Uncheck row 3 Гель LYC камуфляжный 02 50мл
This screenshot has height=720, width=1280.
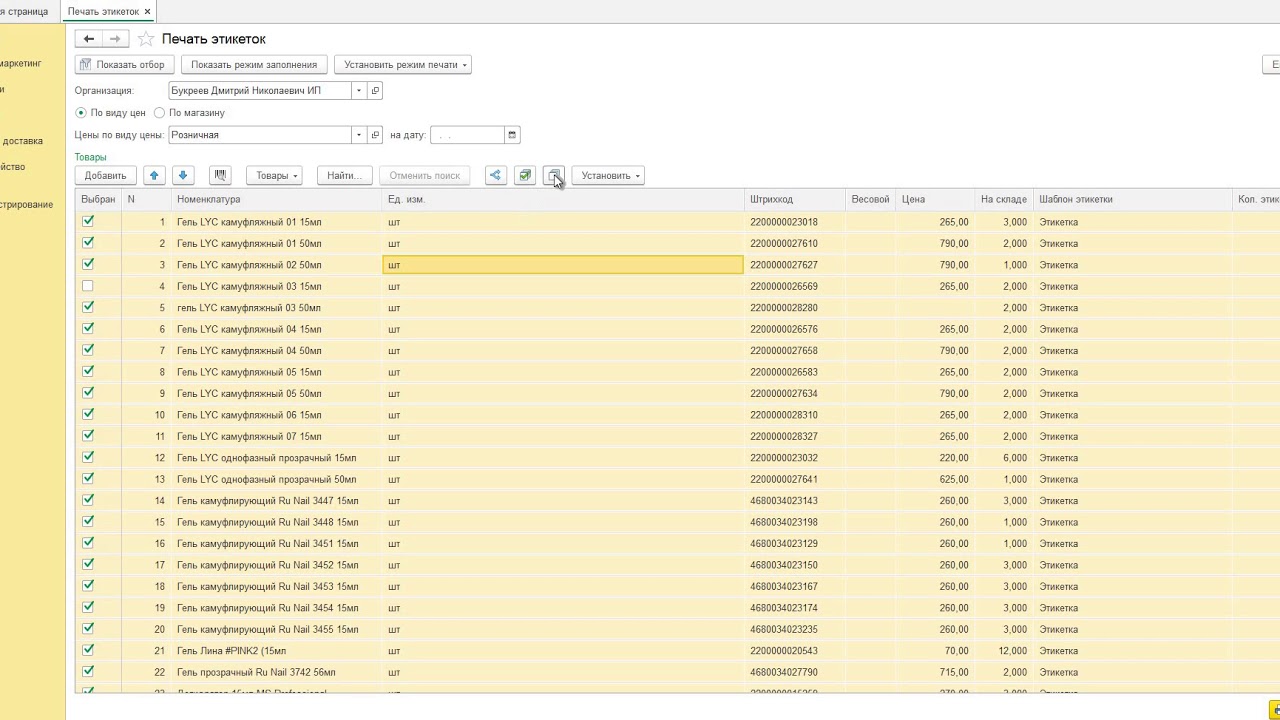[88, 264]
